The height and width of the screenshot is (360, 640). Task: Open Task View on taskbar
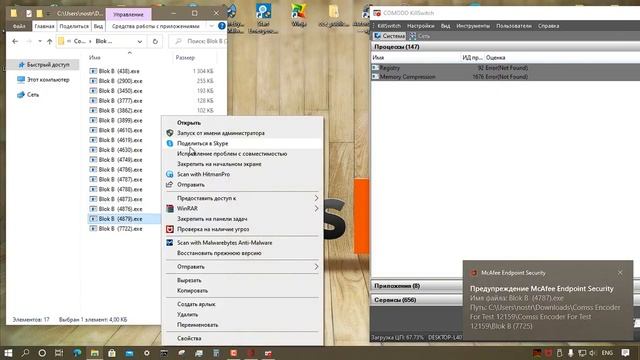point(59,353)
